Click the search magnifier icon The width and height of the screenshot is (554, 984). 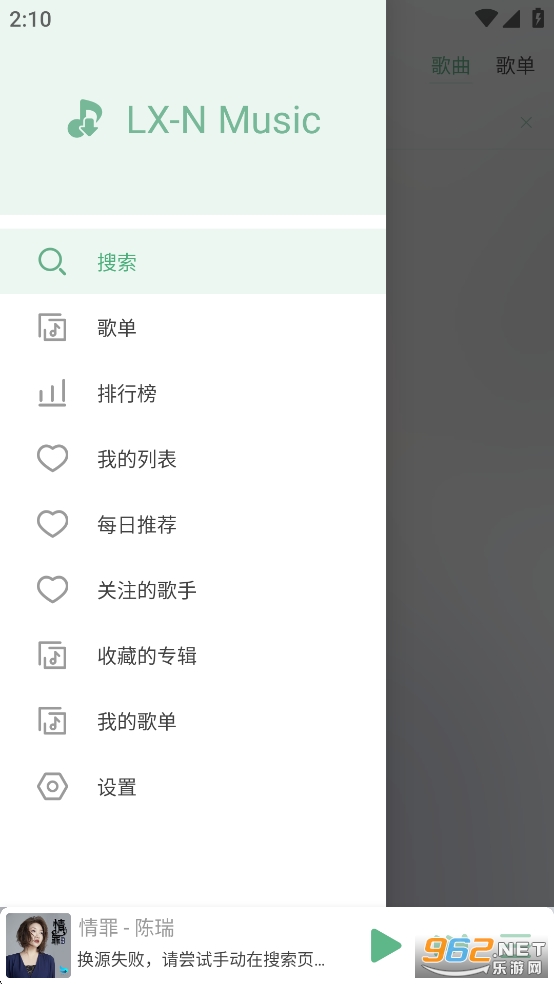point(52,262)
